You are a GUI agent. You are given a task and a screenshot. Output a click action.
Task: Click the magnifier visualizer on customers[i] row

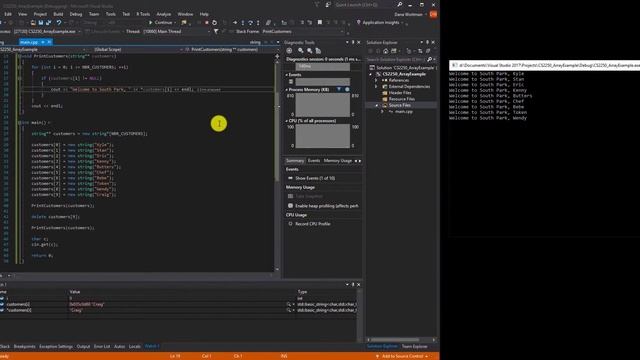(x=289, y=304)
